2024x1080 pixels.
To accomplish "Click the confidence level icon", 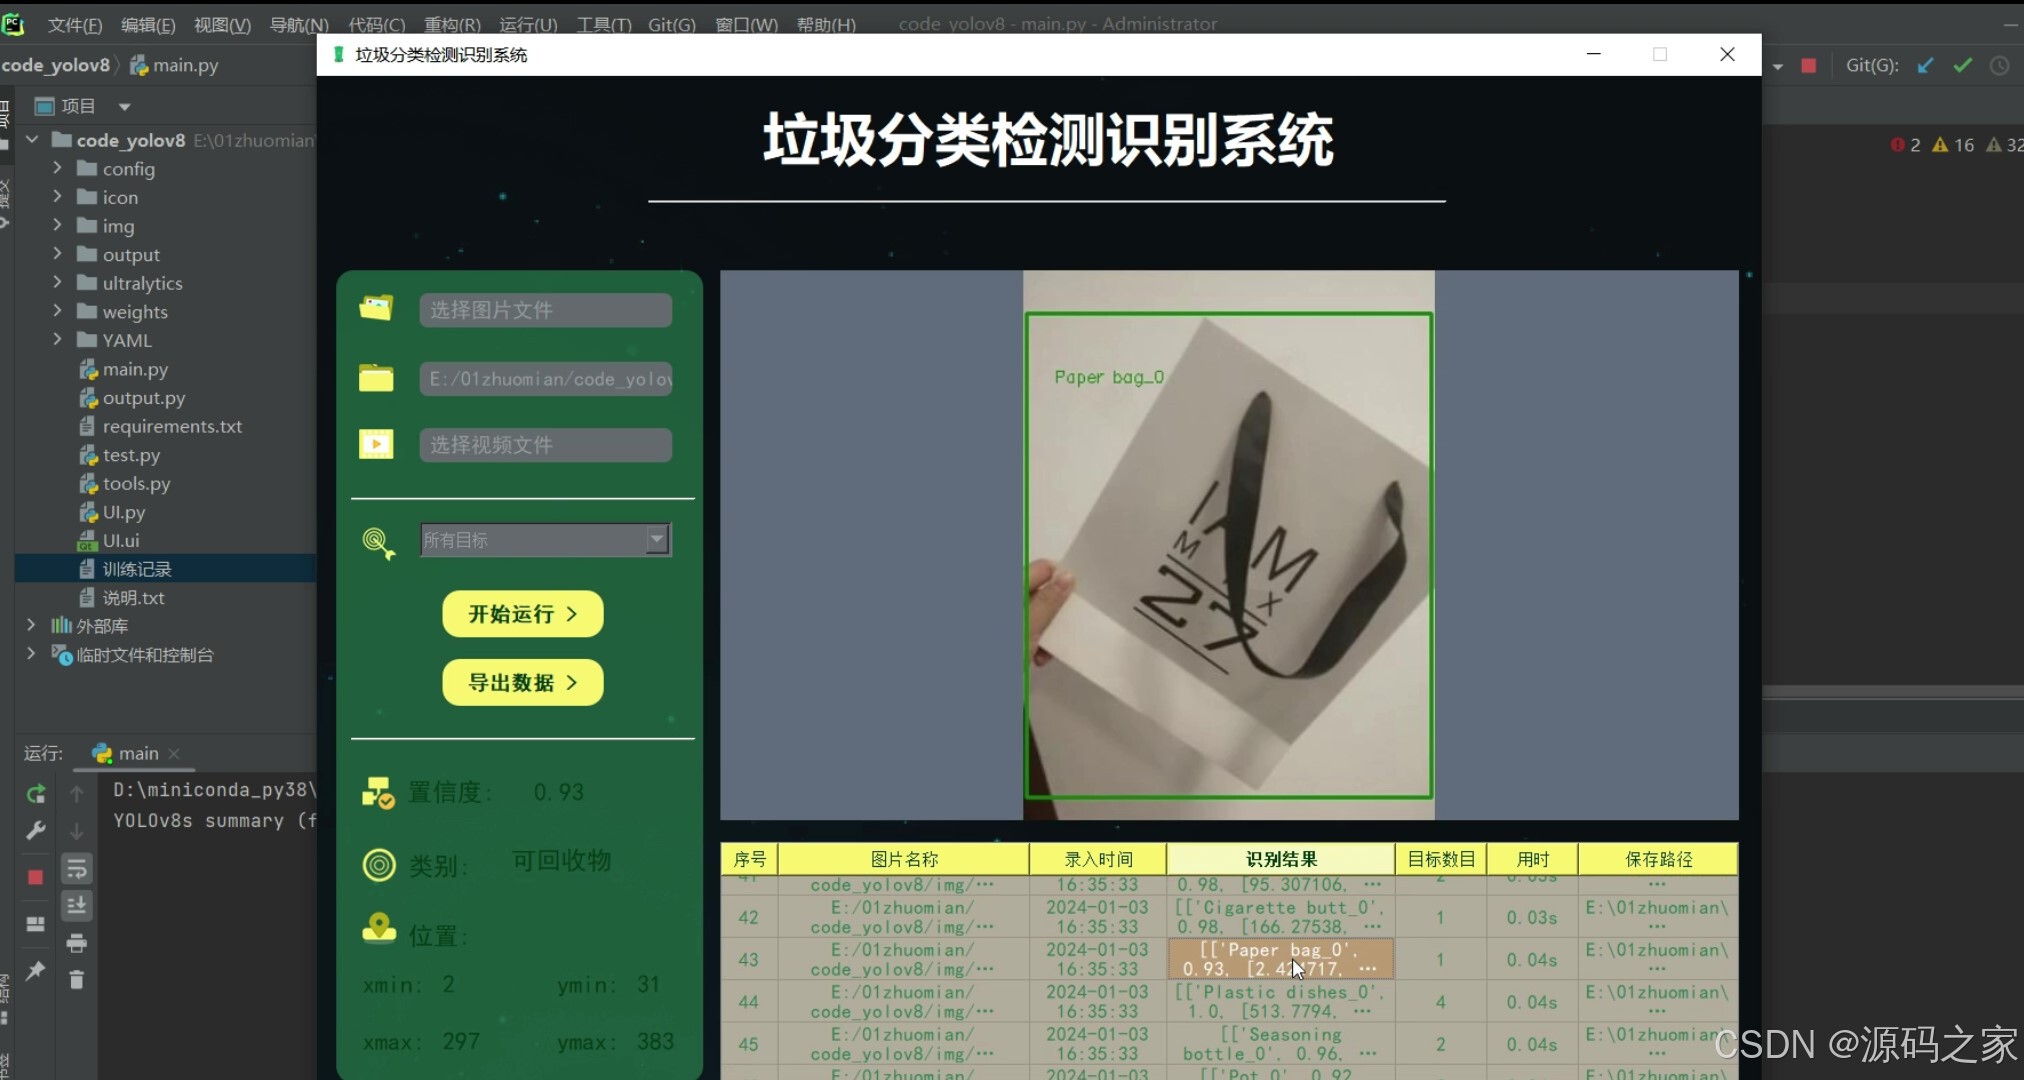I will pyautogui.click(x=378, y=792).
